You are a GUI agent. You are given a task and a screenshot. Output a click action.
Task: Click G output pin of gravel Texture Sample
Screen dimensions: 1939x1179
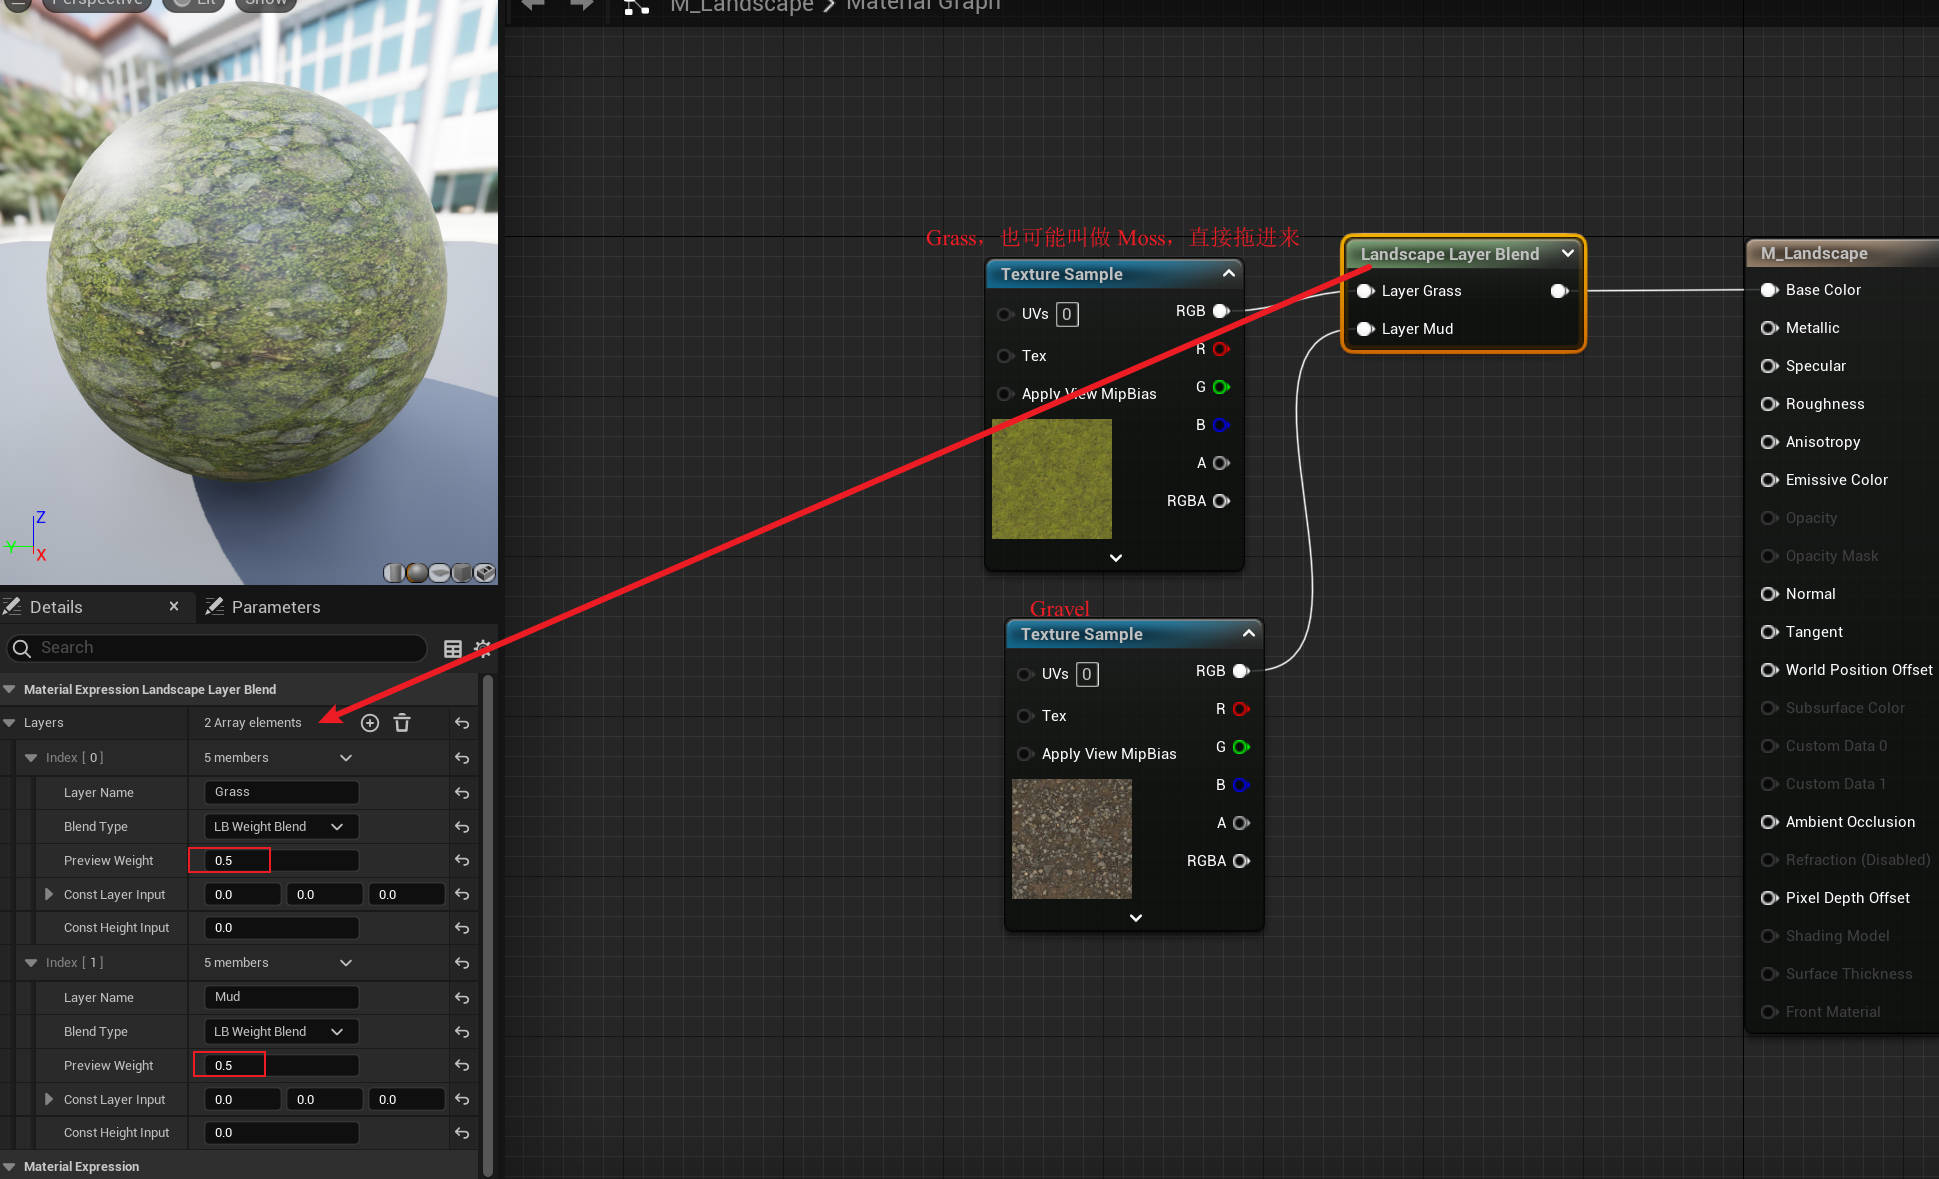1241,747
